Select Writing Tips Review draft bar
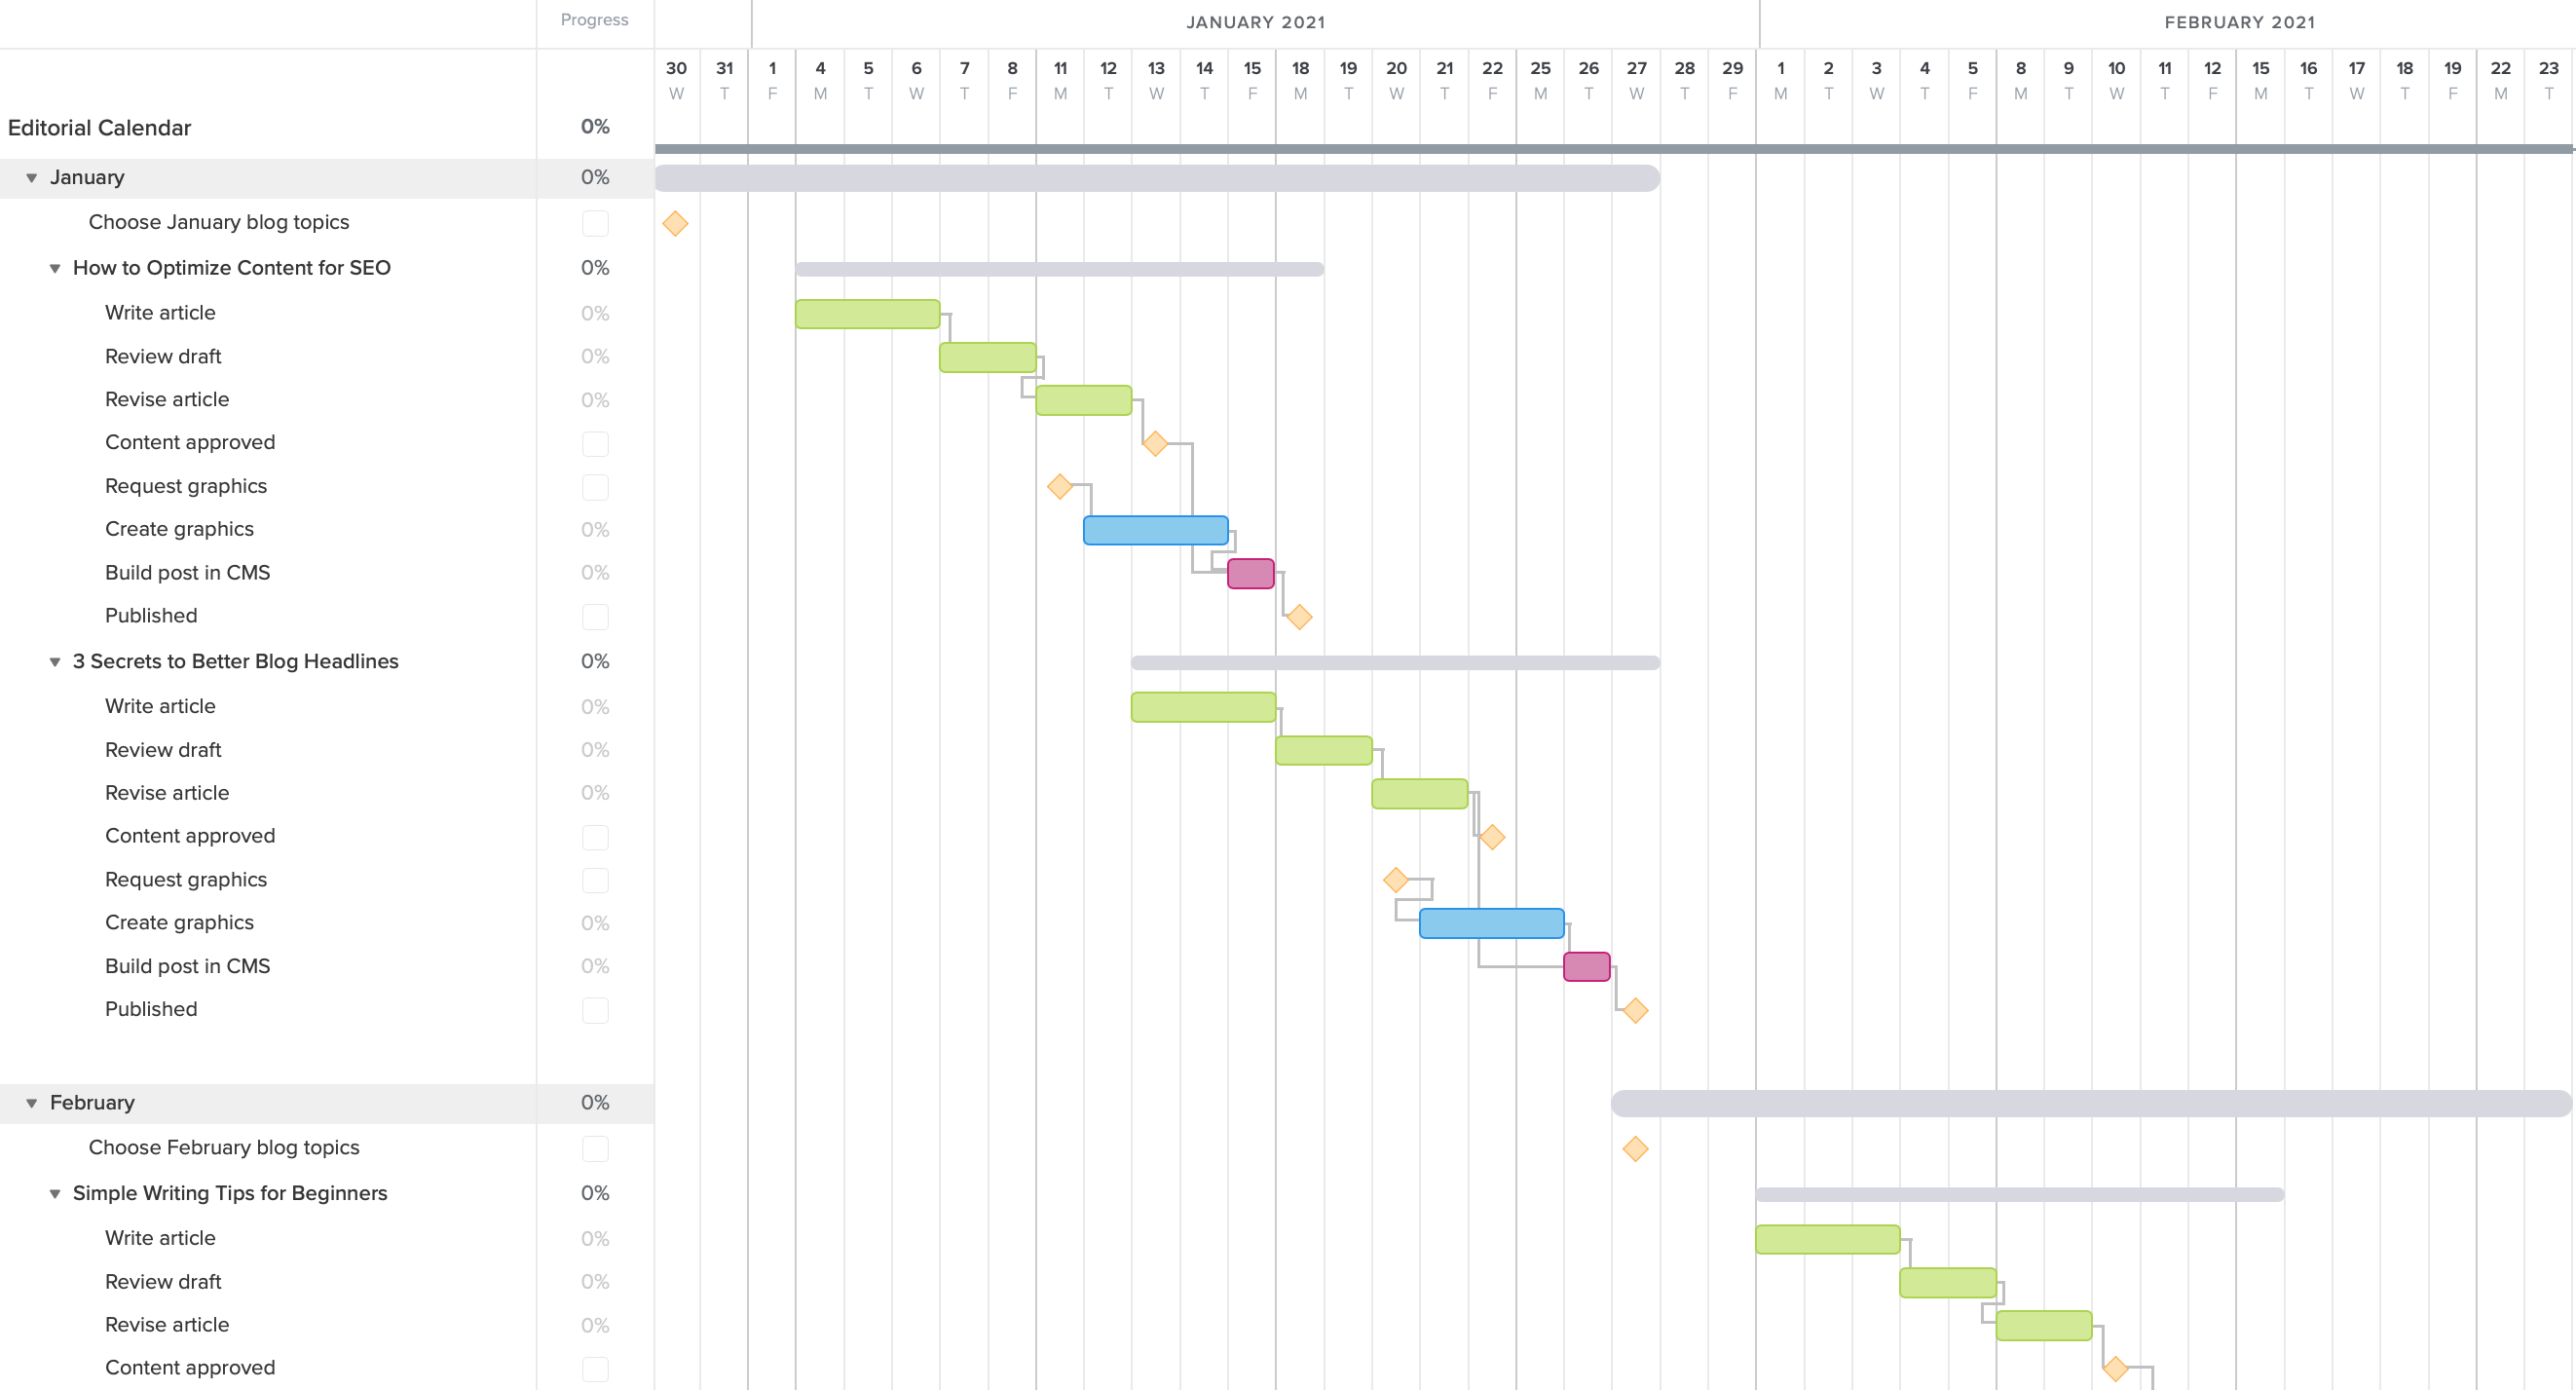The width and height of the screenshot is (2576, 1390). (1947, 1282)
